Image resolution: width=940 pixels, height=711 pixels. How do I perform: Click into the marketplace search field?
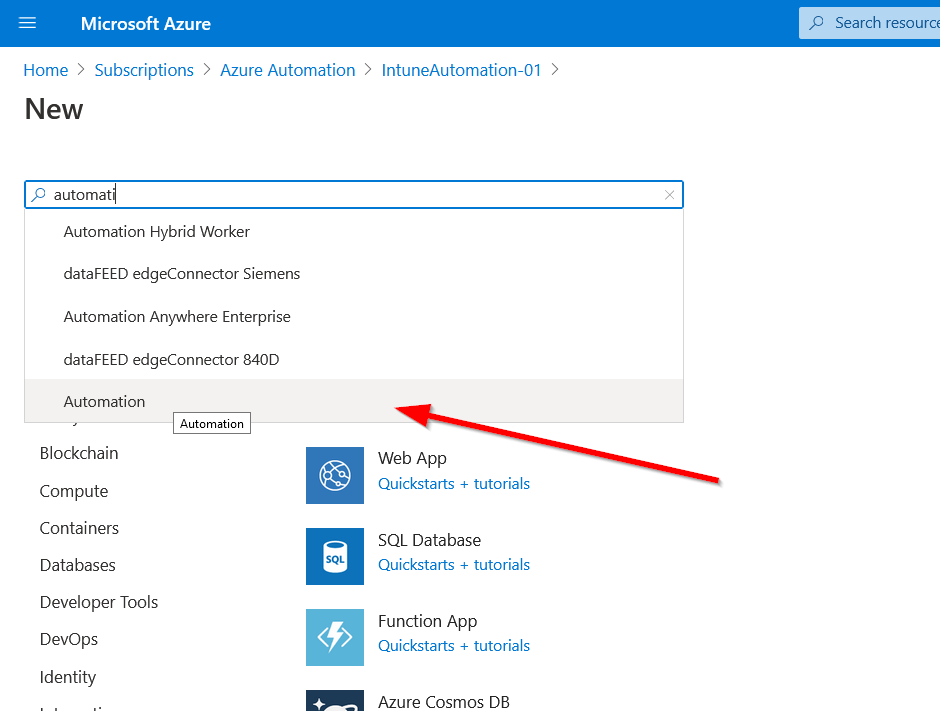(x=354, y=195)
